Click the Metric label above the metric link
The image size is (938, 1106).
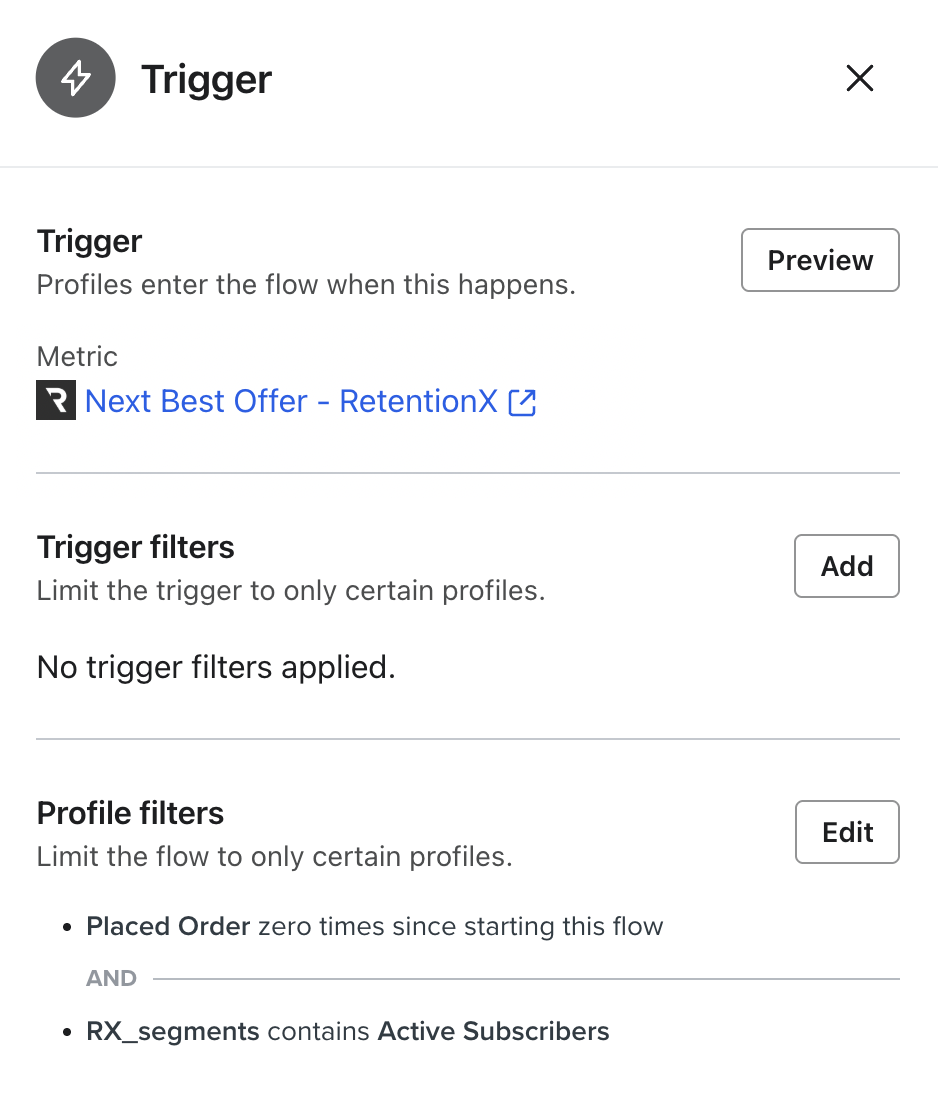[76, 356]
